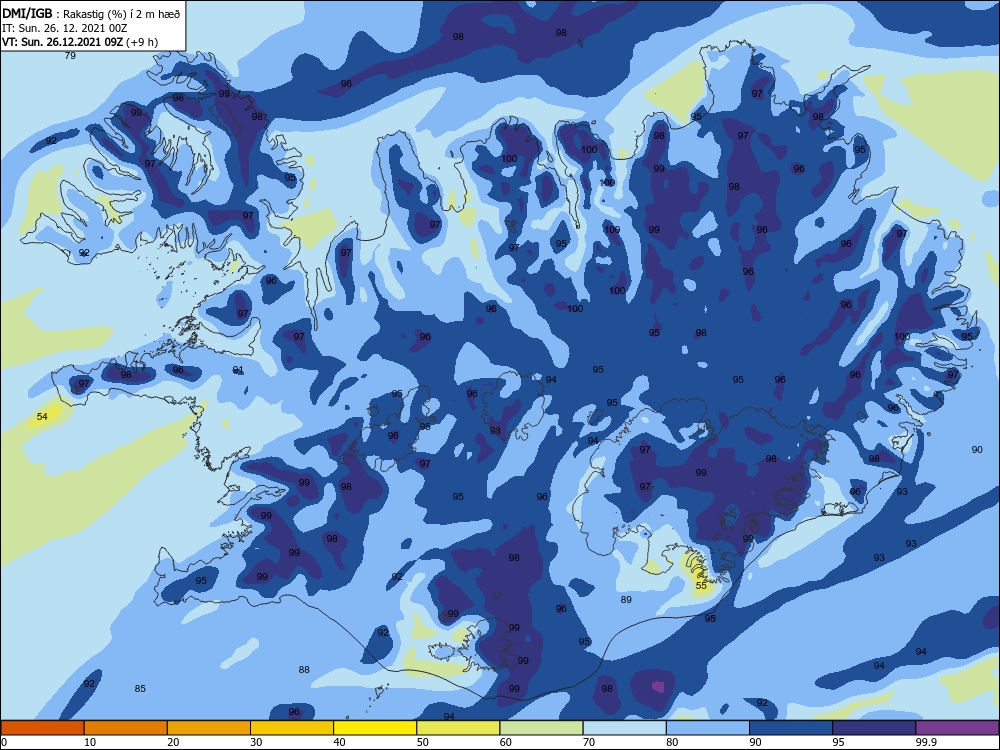Screen dimensions: 1000x750
Task: Click the '70' legend scale label
Action: [x=589, y=742]
